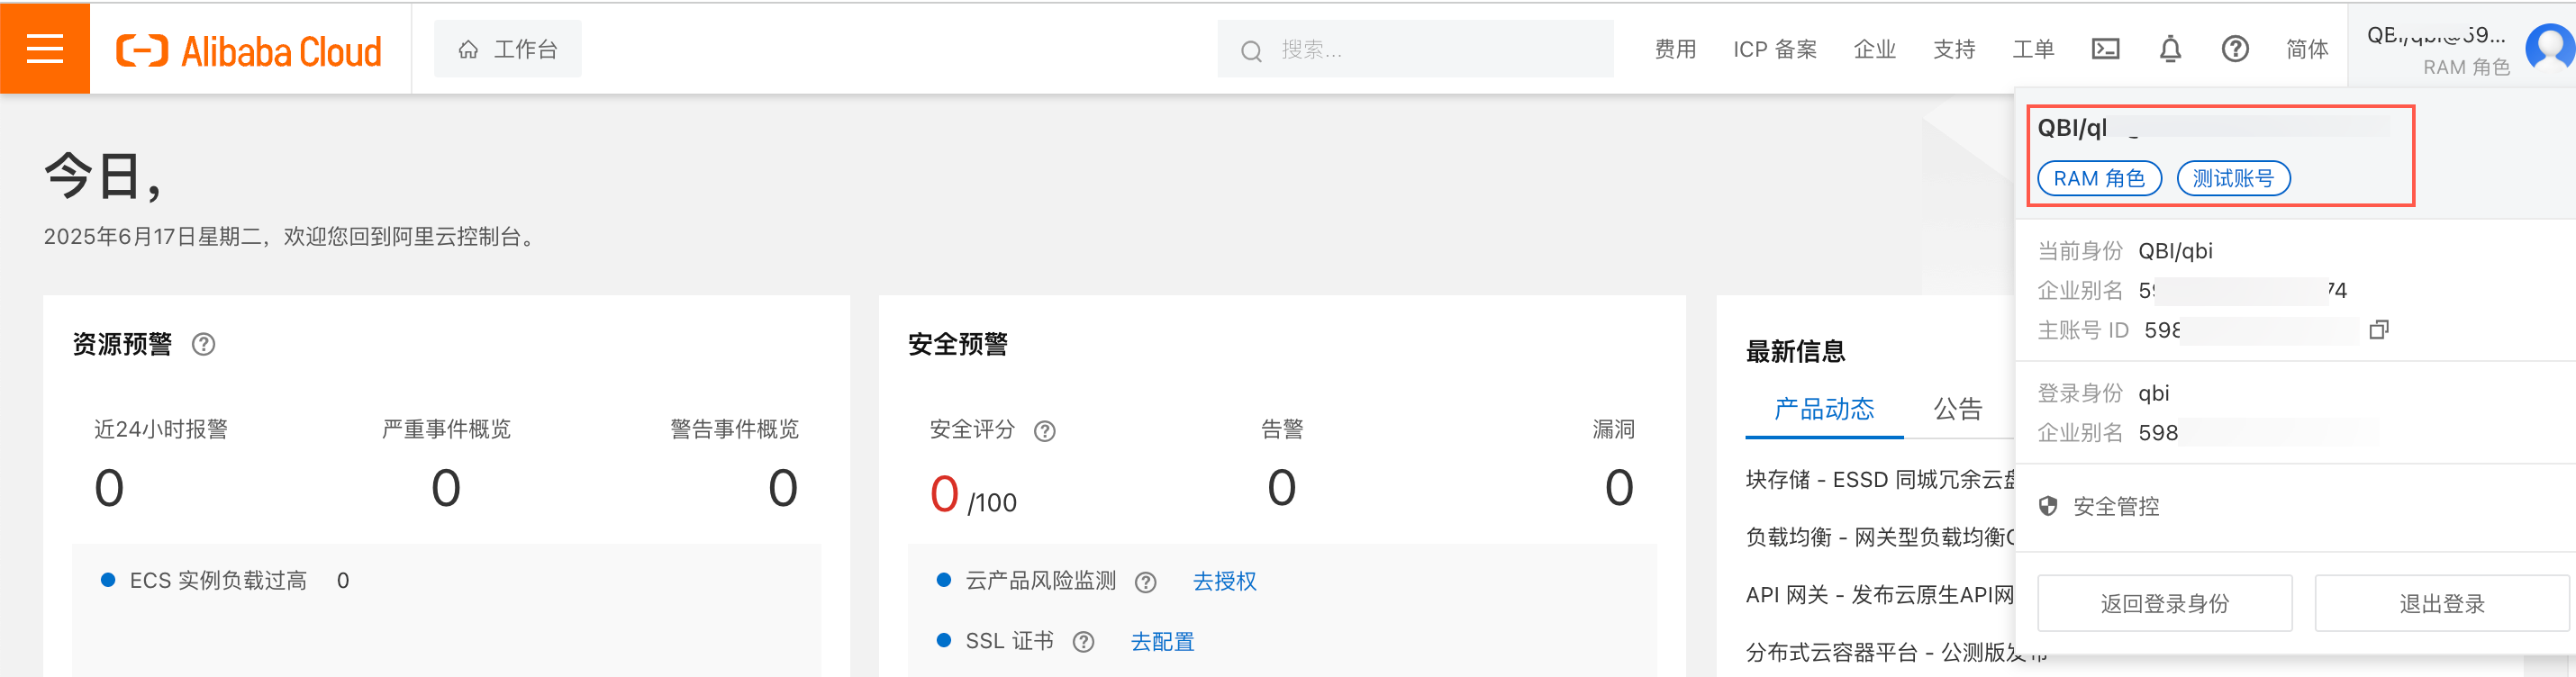Screen dimensions: 2576x677
Task: Expand the 支持 menu in header
Action: click(1953, 49)
